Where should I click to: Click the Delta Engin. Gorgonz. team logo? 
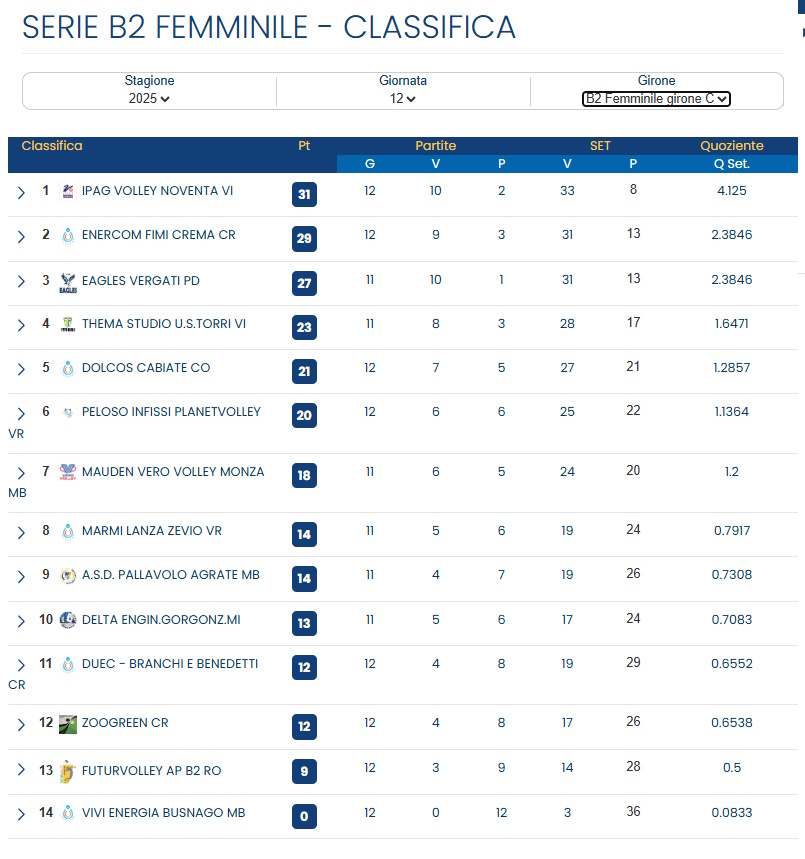pos(68,620)
